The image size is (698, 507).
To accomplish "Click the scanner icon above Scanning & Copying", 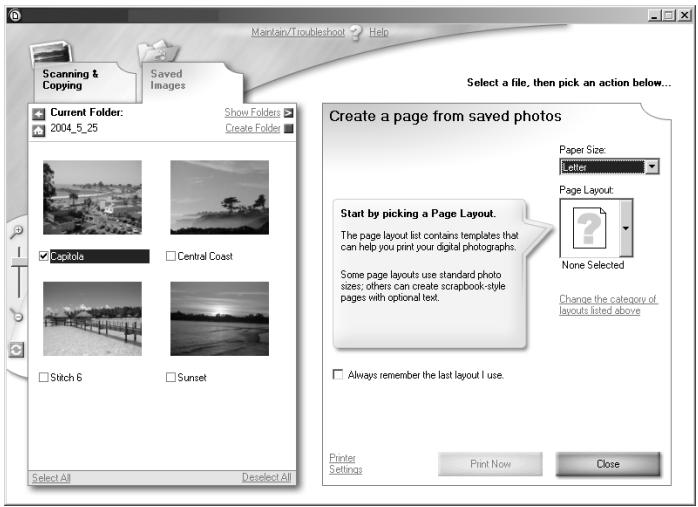I will 52,54.
